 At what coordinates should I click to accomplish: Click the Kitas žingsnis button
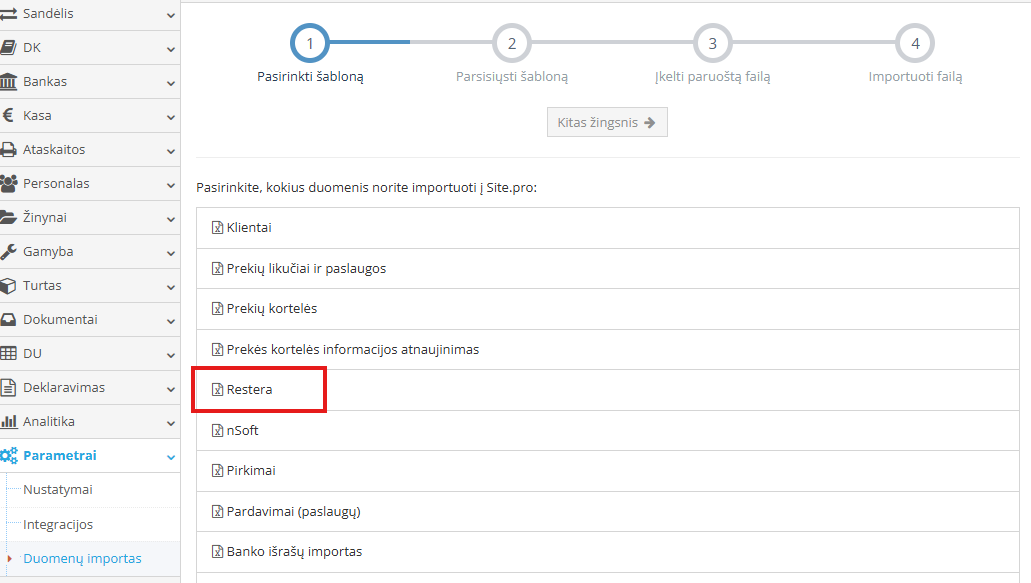pyautogui.click(x=607, y=122)
